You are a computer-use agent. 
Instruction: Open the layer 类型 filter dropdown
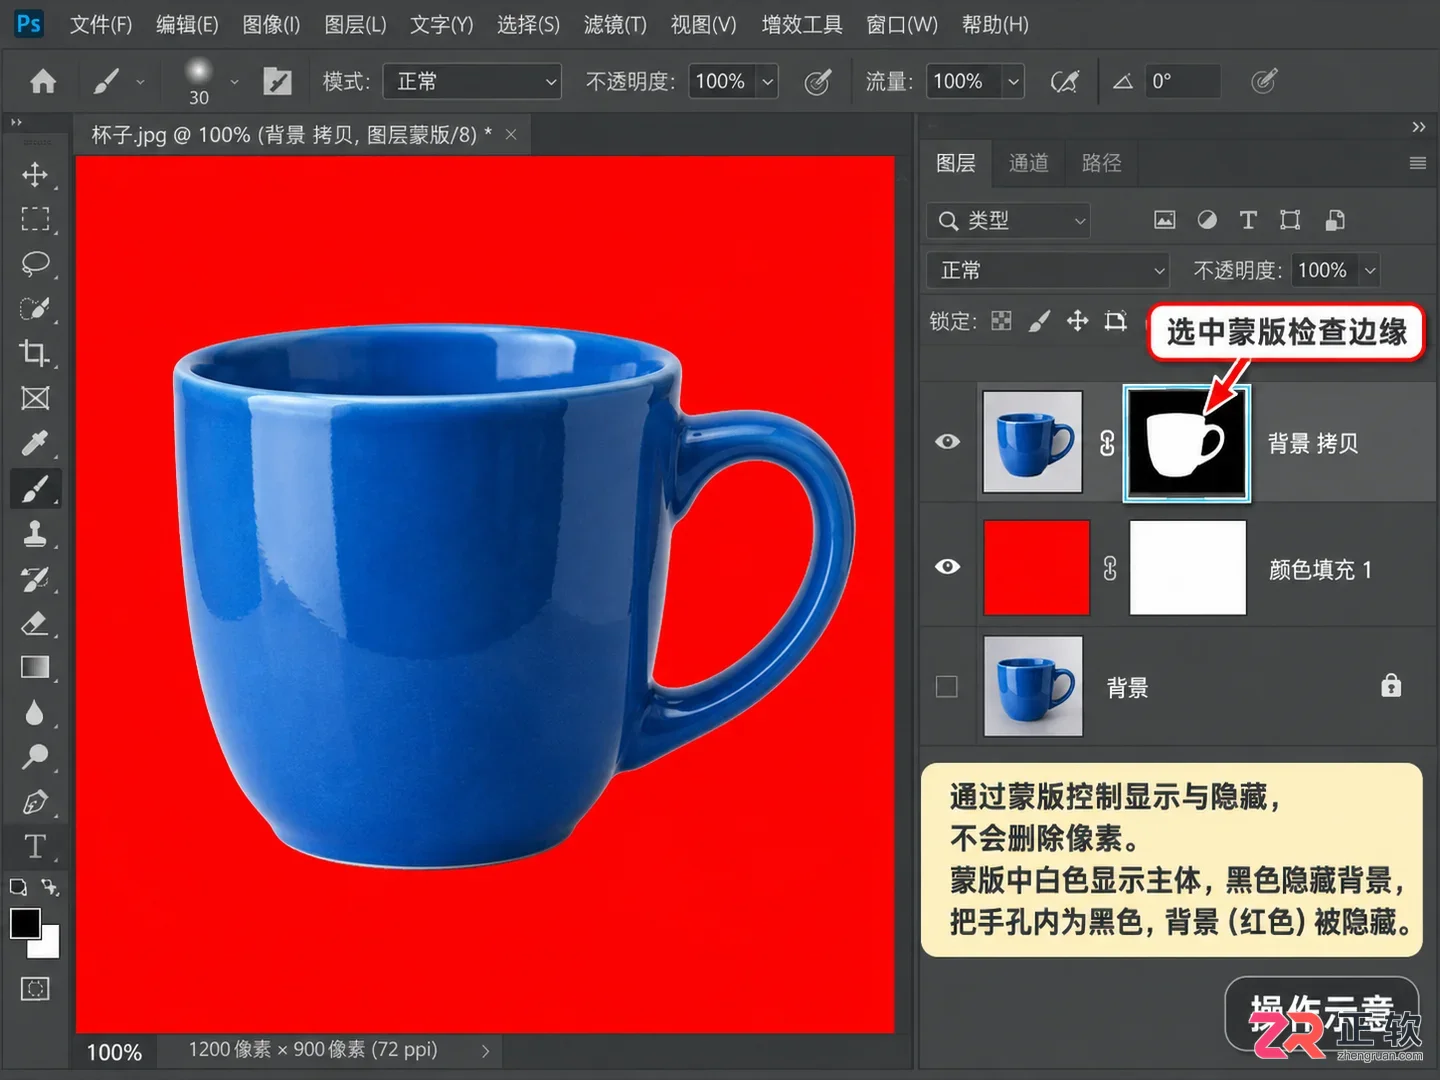coord(1008,220)
